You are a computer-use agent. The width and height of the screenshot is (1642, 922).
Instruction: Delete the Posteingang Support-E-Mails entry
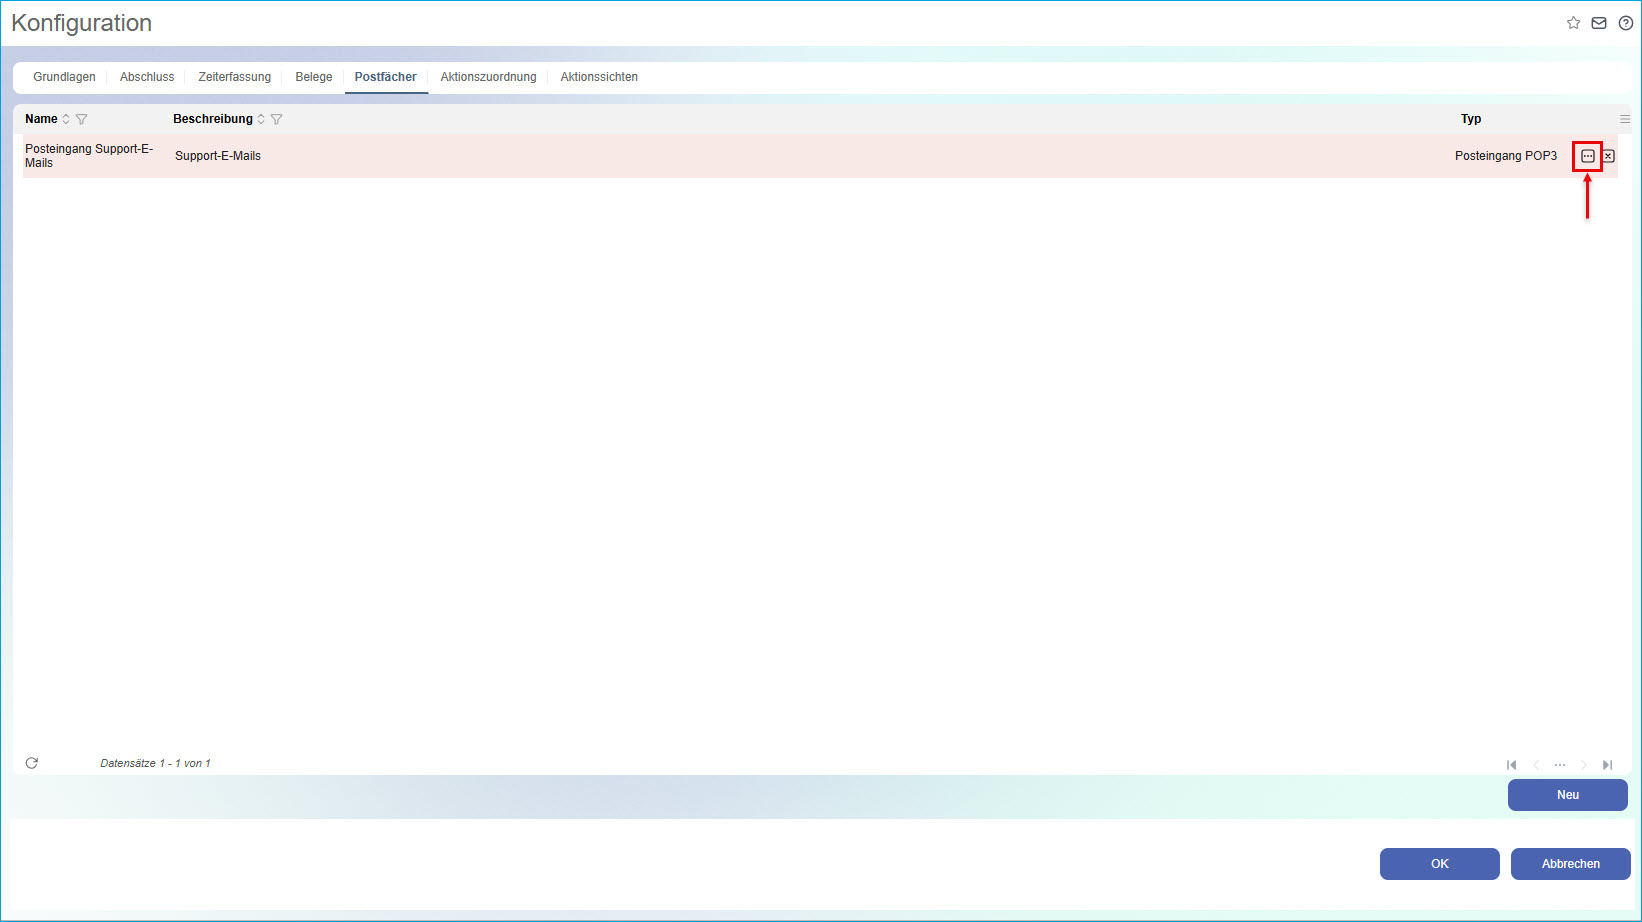(1608, 156)
